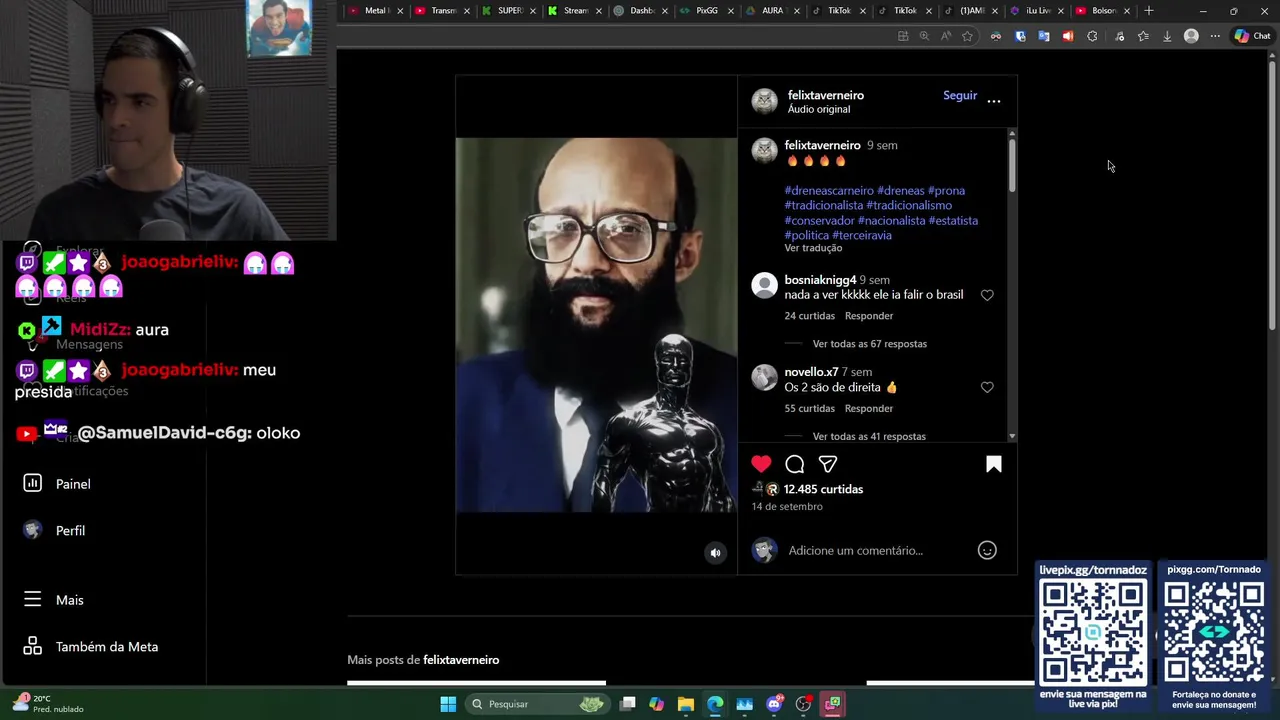The height and width of the screenshot is (720, 1280).
Task: Open Edge profile avatar icon
Action: (x=1191, y=36)
